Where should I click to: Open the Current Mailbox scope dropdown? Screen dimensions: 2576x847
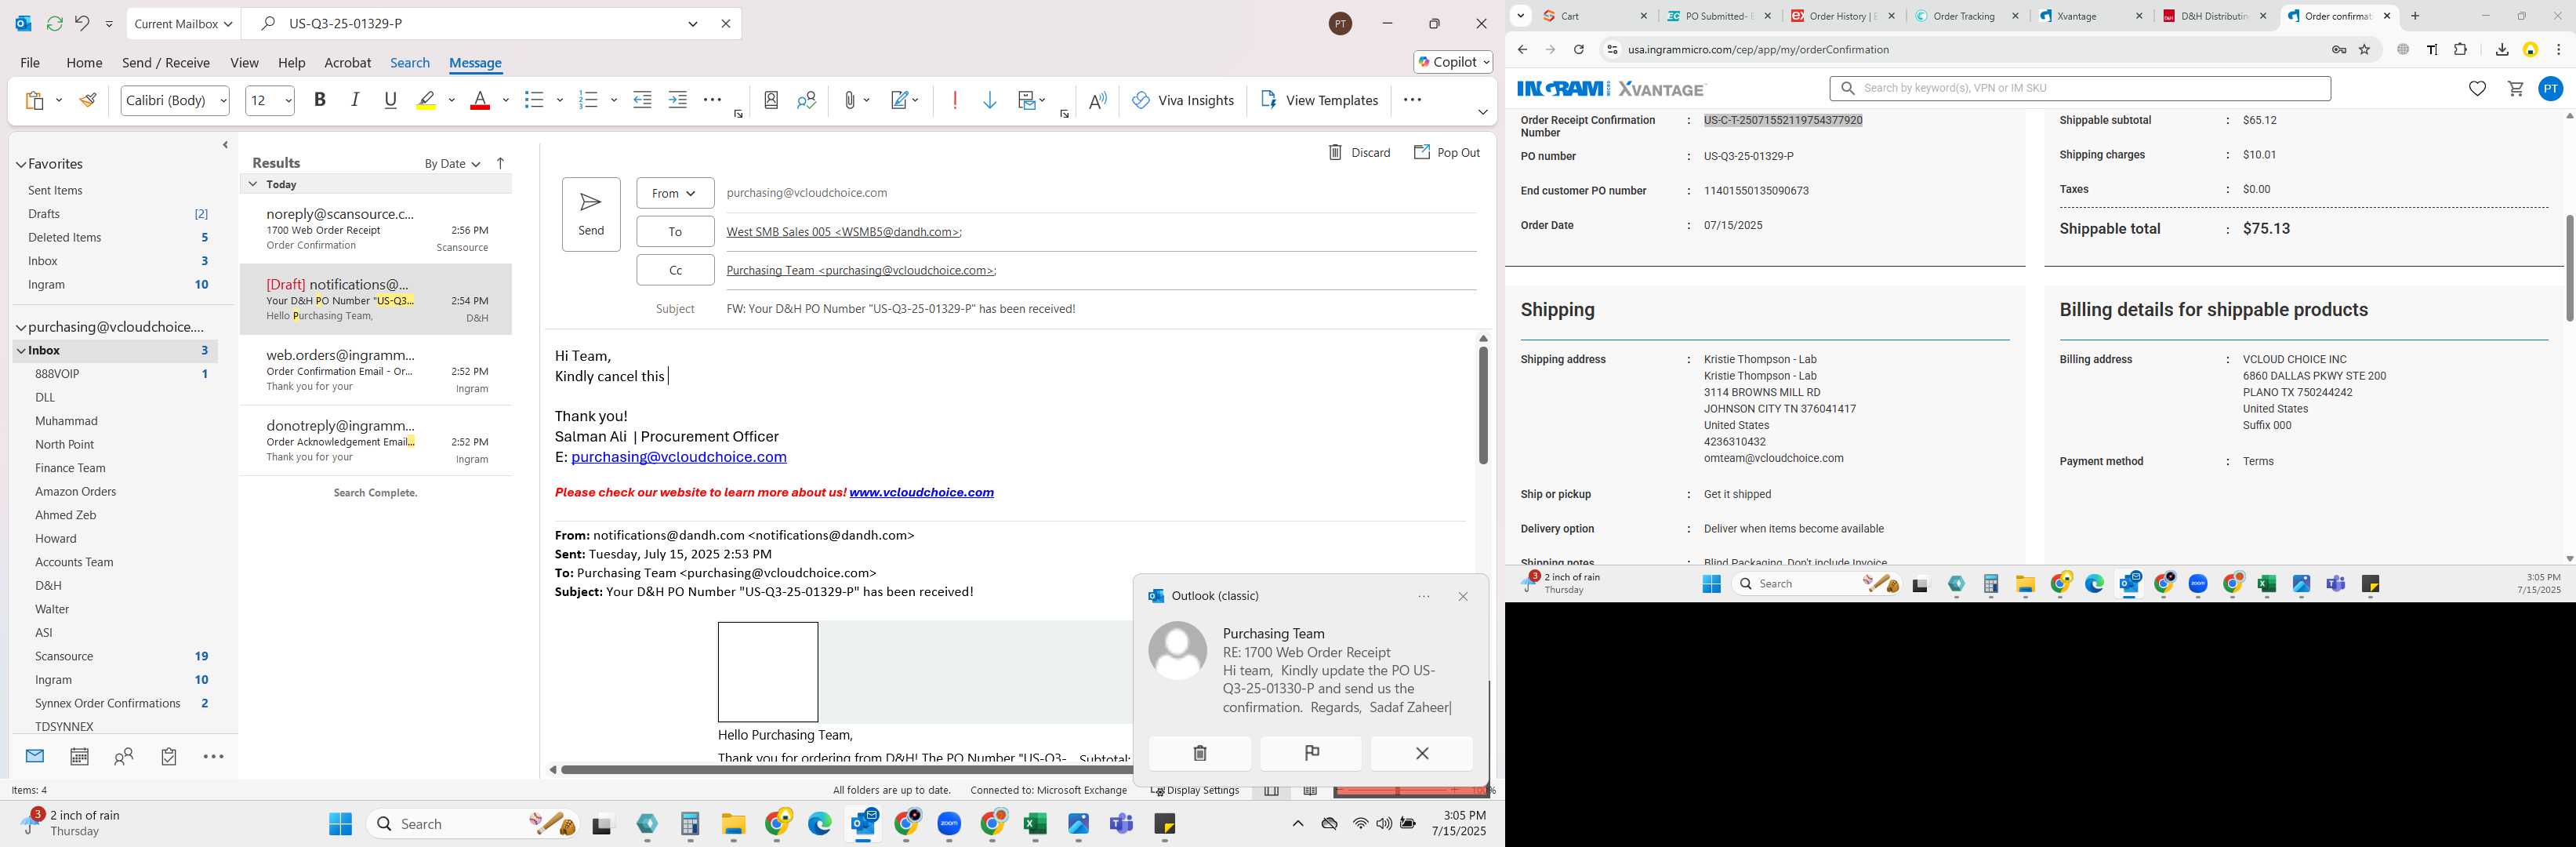(x=184, y=23)
